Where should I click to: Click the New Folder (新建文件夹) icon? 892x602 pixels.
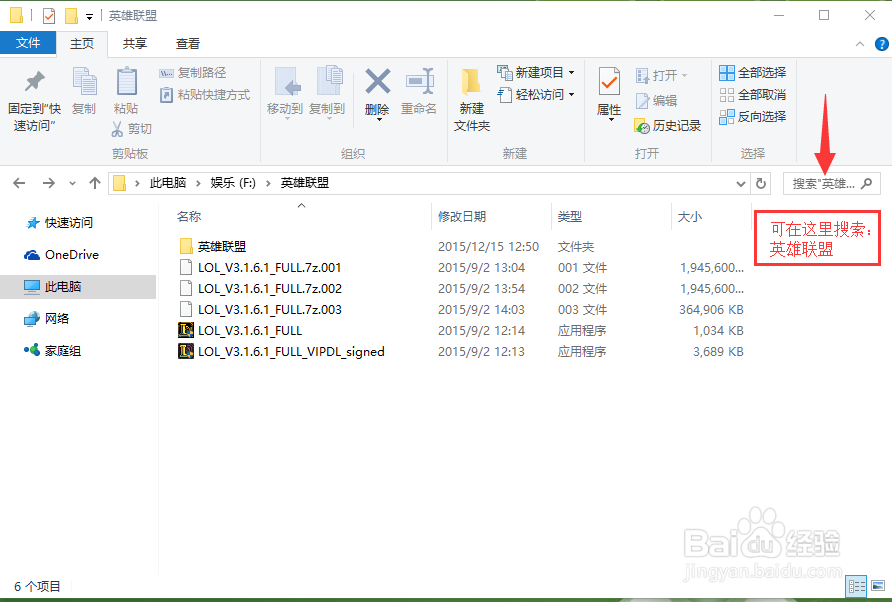click(472, 83)
